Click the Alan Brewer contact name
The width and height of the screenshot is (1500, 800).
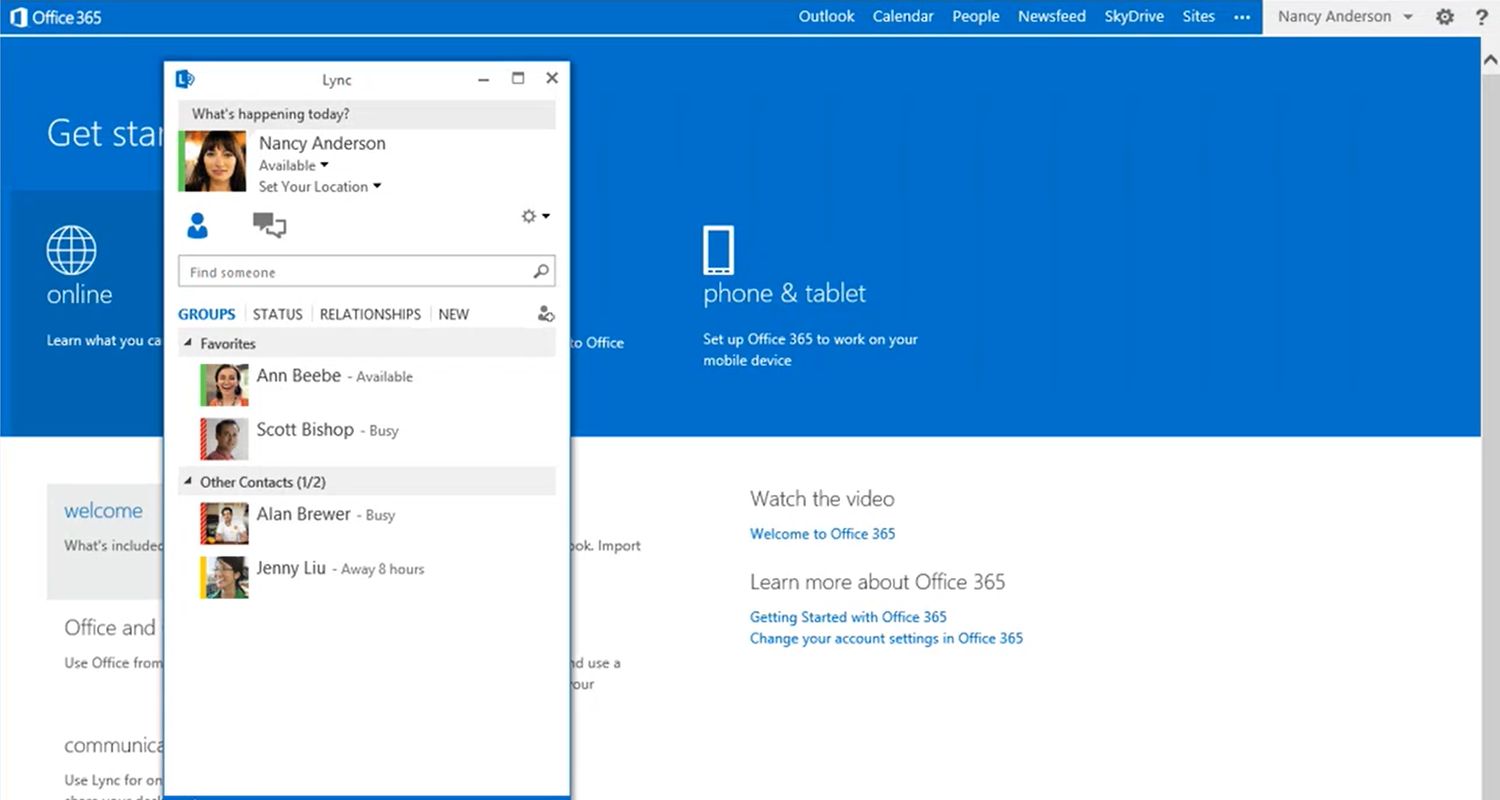point(303,514)
